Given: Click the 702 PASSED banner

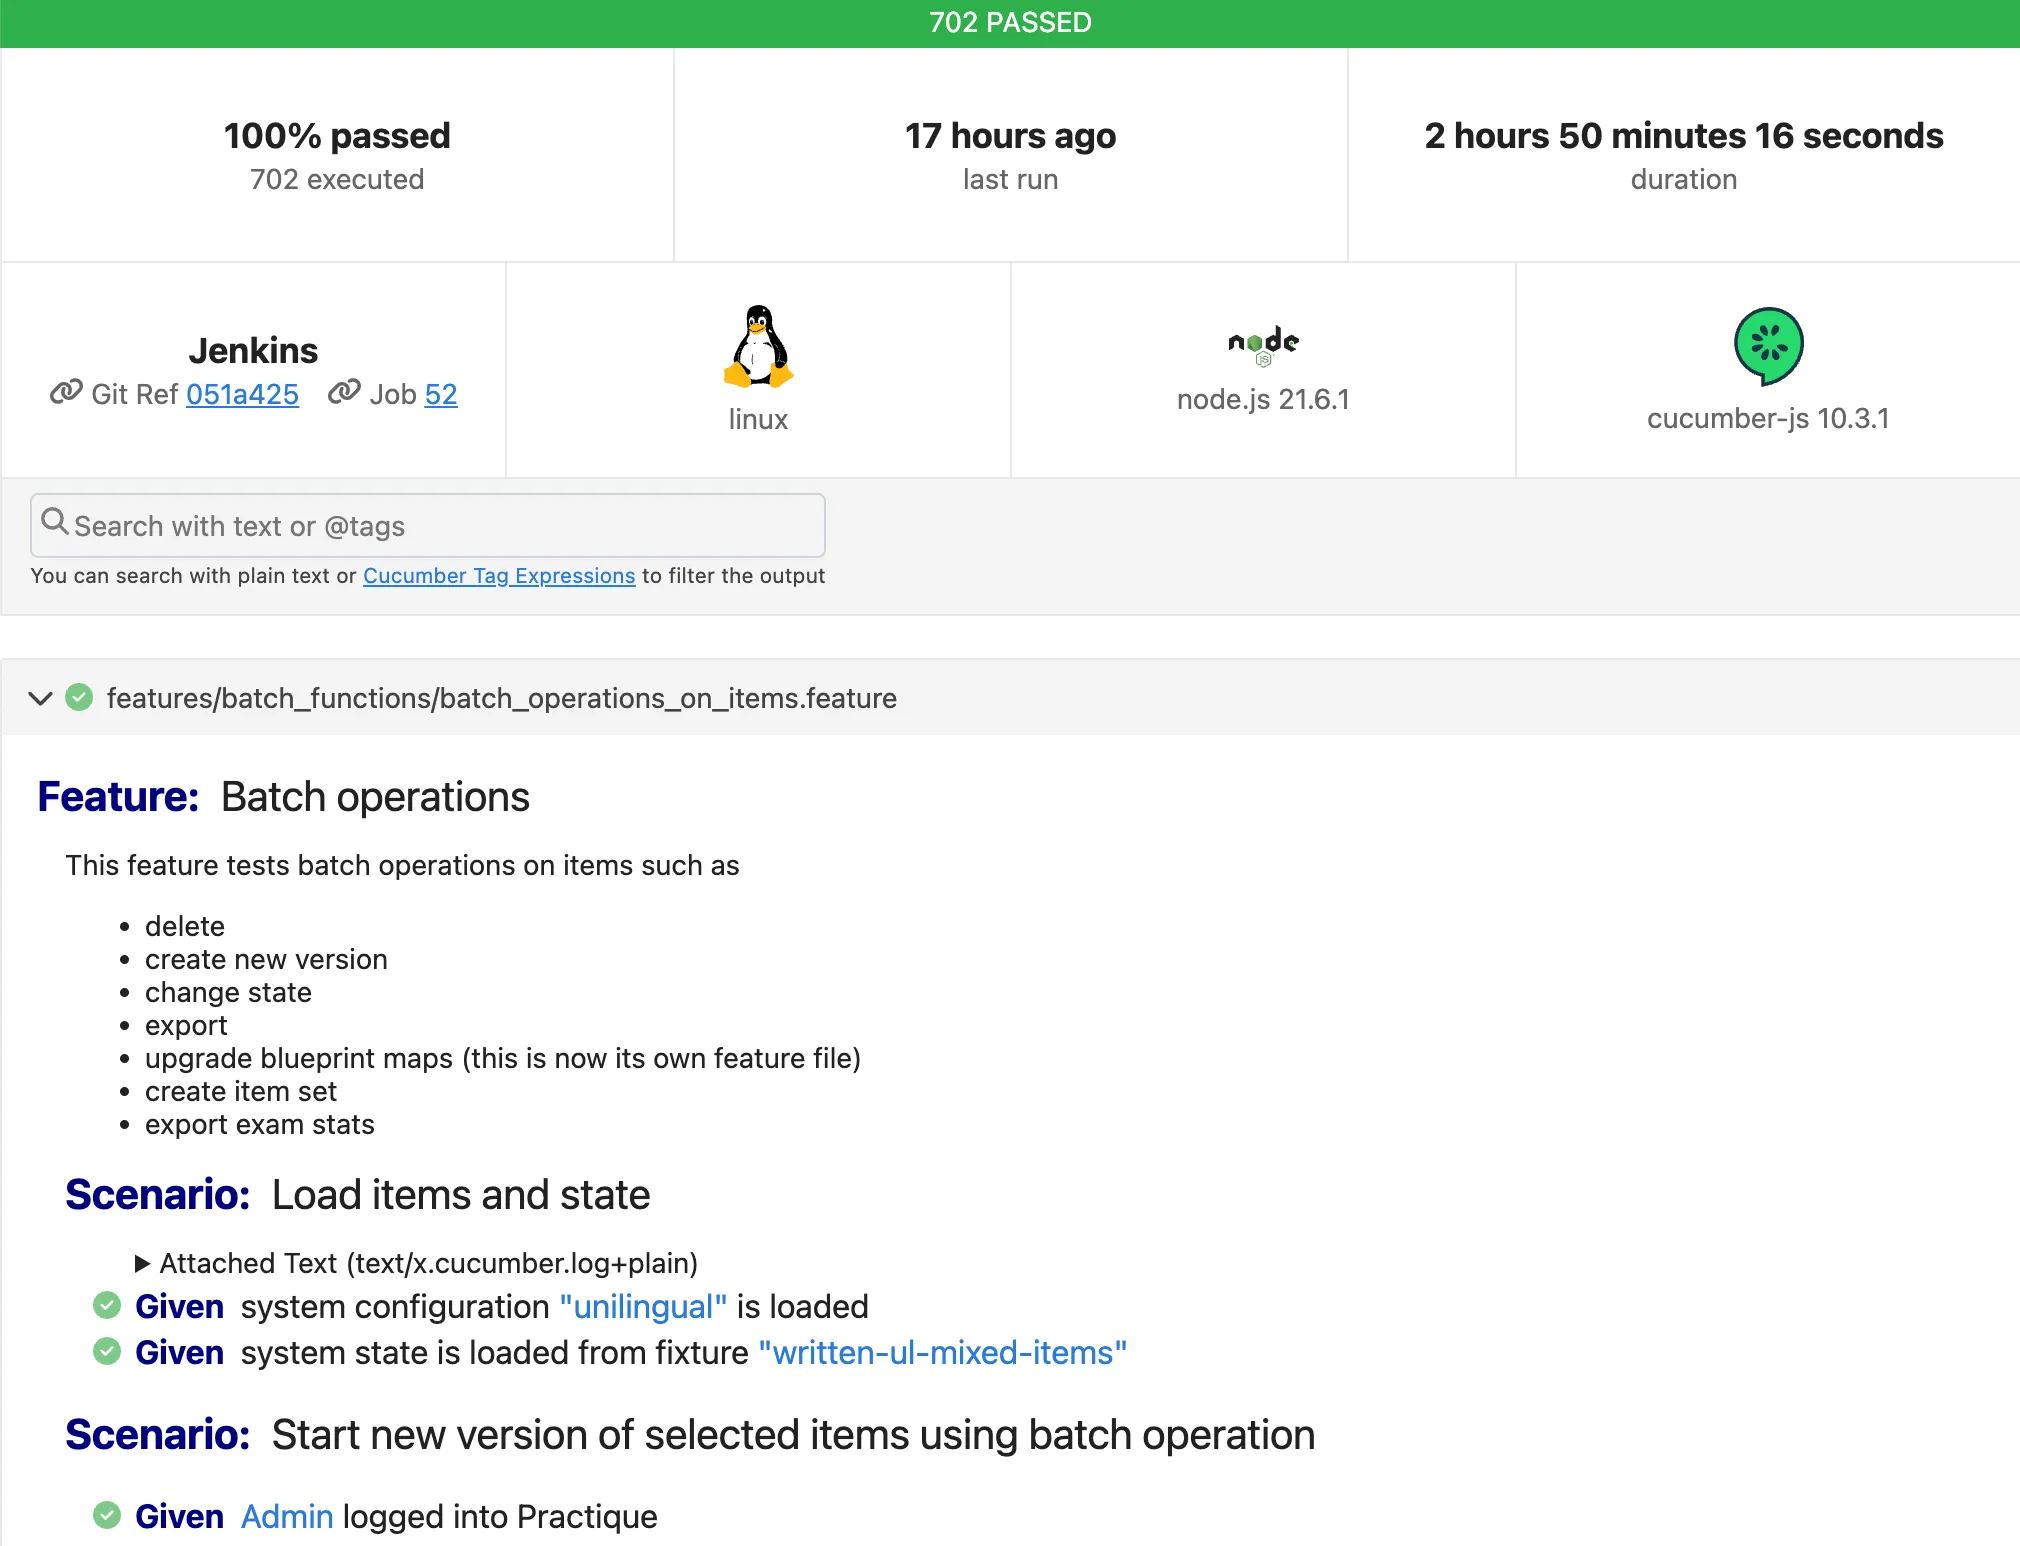Looking at the screenshot, I should point(1010,21).
